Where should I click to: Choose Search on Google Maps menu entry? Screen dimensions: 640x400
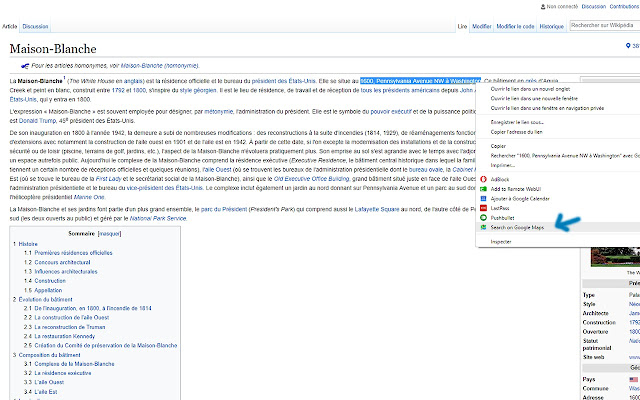558,227
